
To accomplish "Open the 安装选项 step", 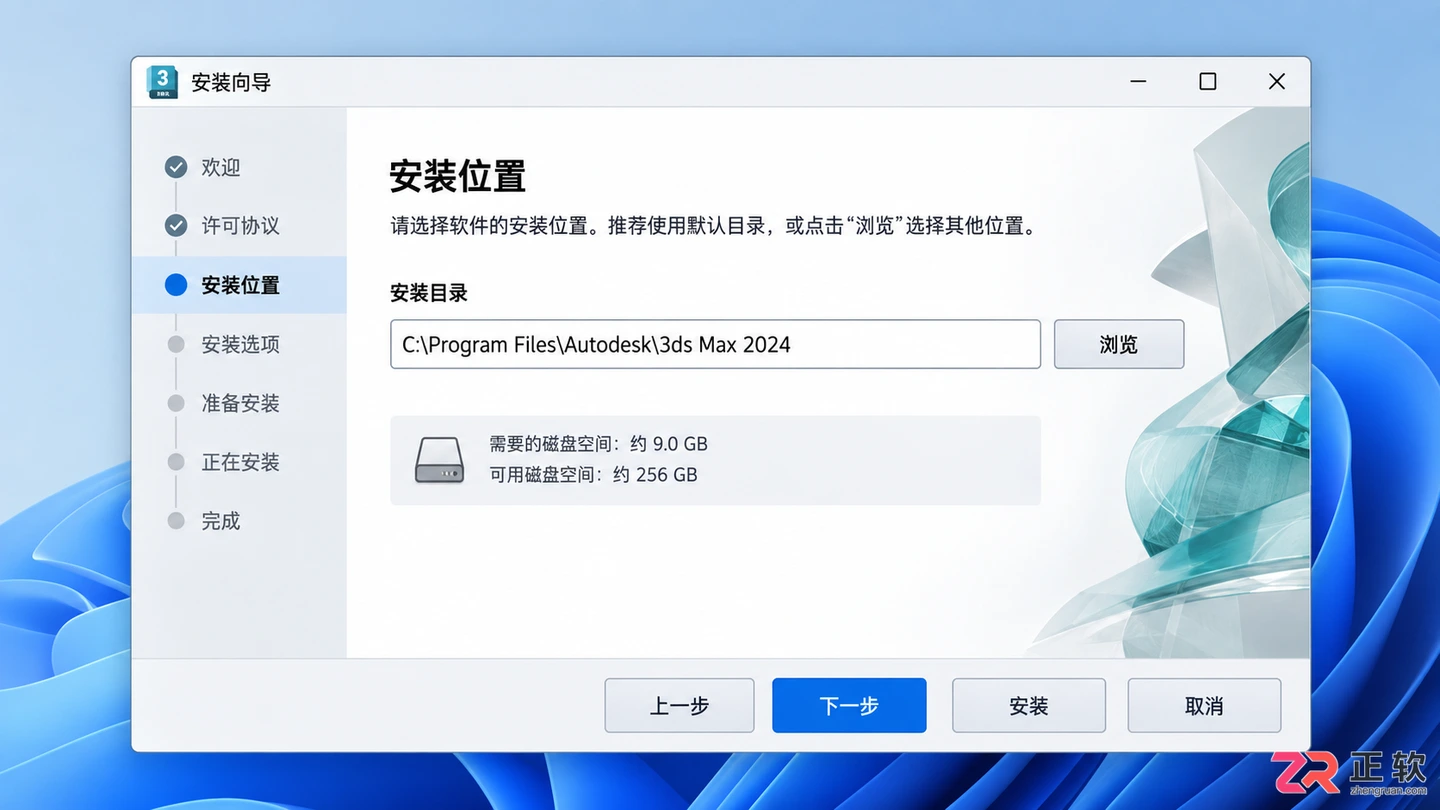I will [x=240, y=344].
